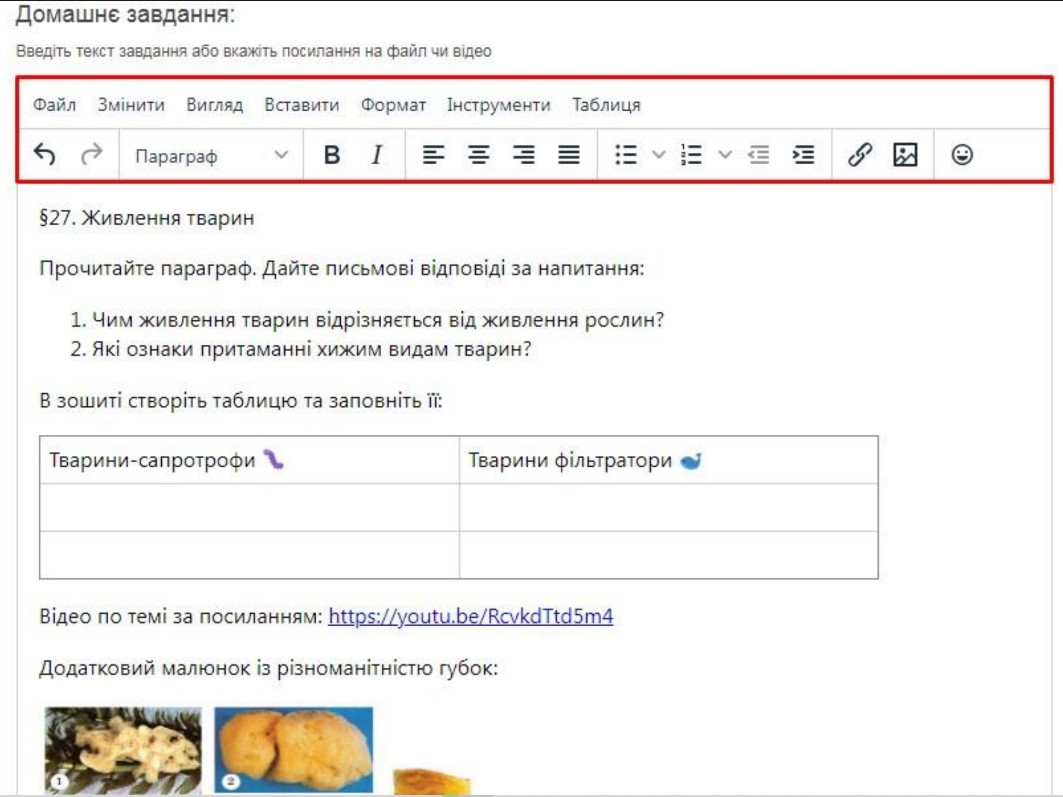Image resolution: width=1063 pixels, height=797 pixels.
Task: Insert a numbered list
Action: coord(691,155)
